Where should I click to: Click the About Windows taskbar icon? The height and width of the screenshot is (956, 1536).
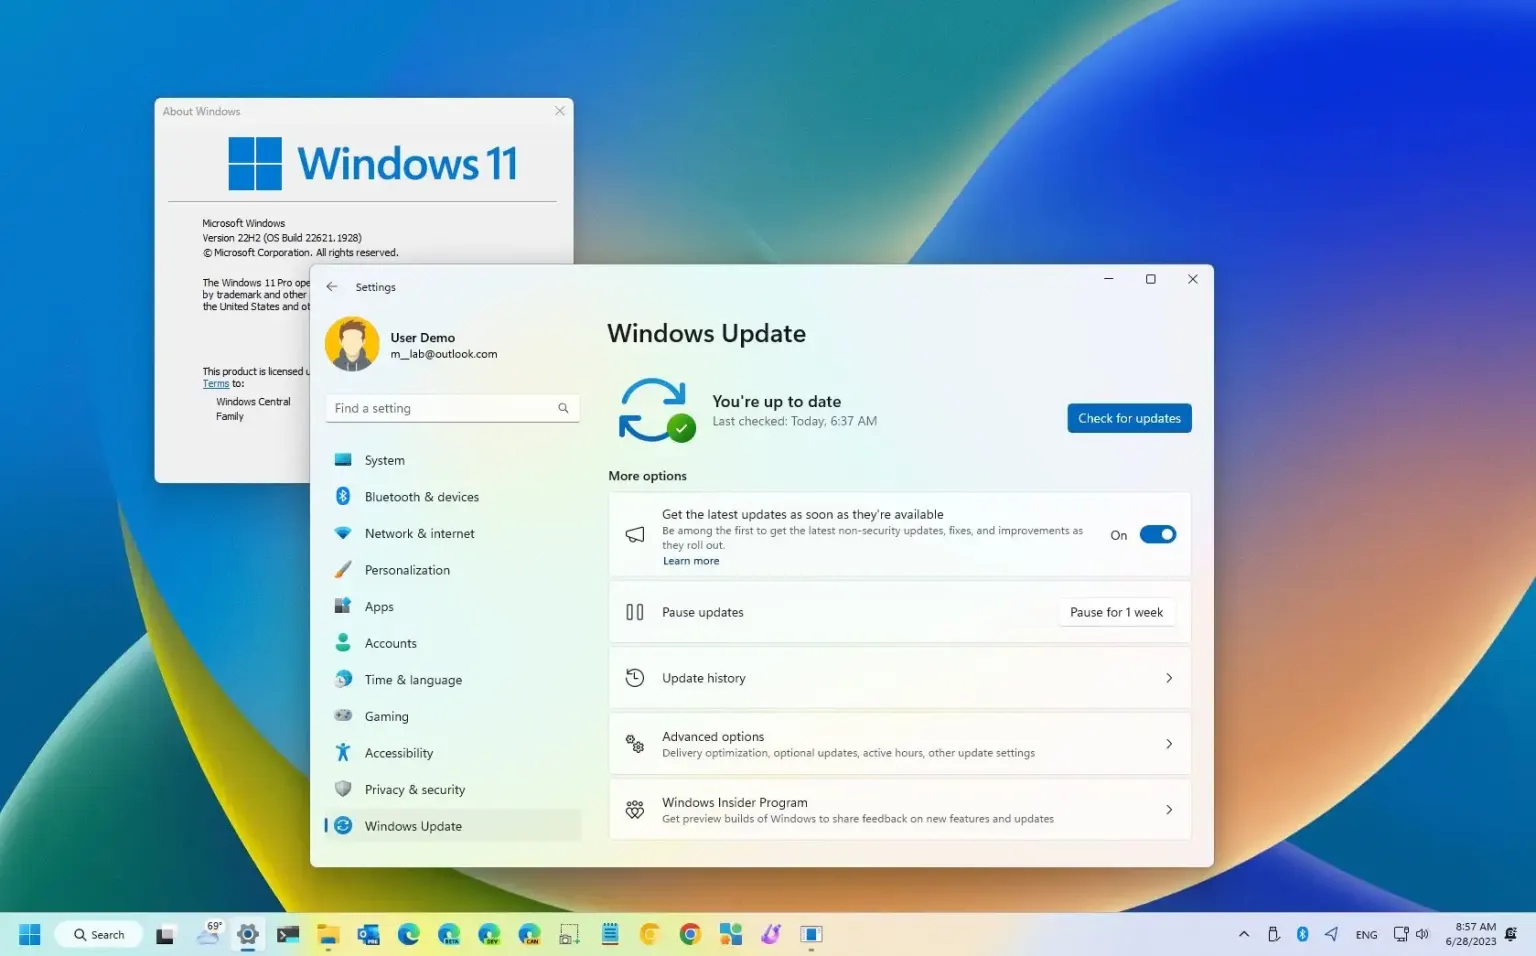click(x=811, y=935)
